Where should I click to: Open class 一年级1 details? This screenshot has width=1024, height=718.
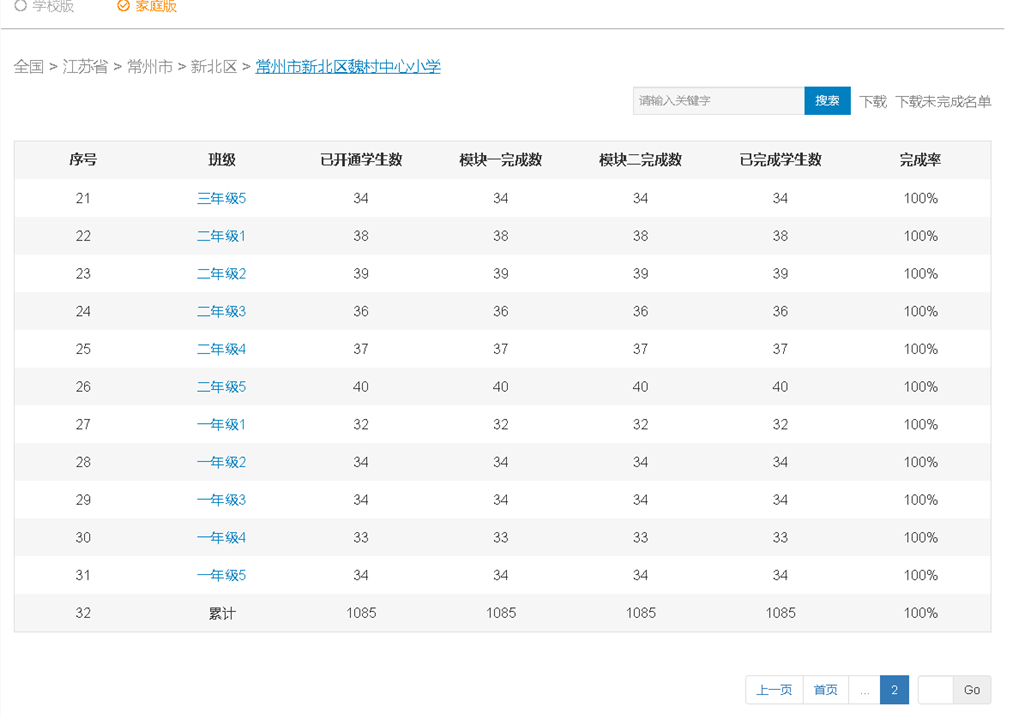point(221,425)
